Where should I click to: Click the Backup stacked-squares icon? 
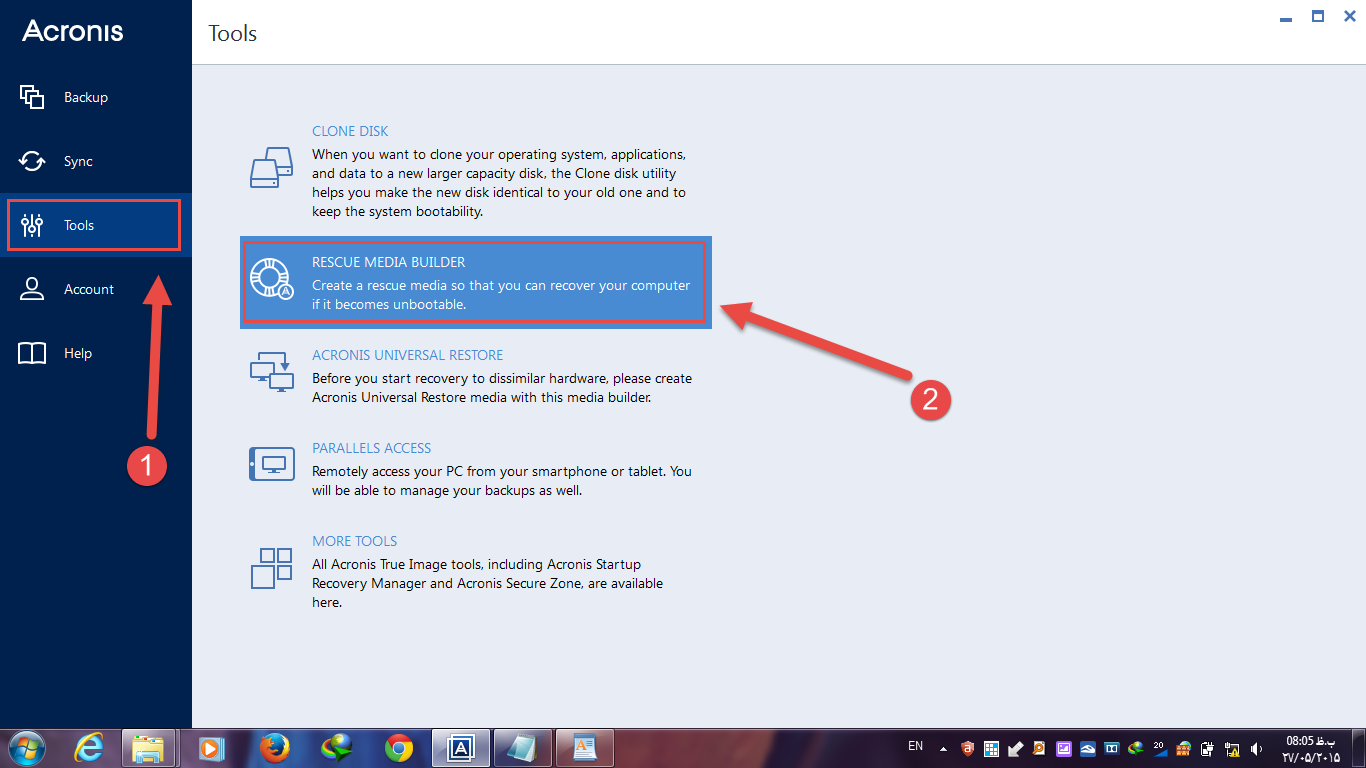32,97
